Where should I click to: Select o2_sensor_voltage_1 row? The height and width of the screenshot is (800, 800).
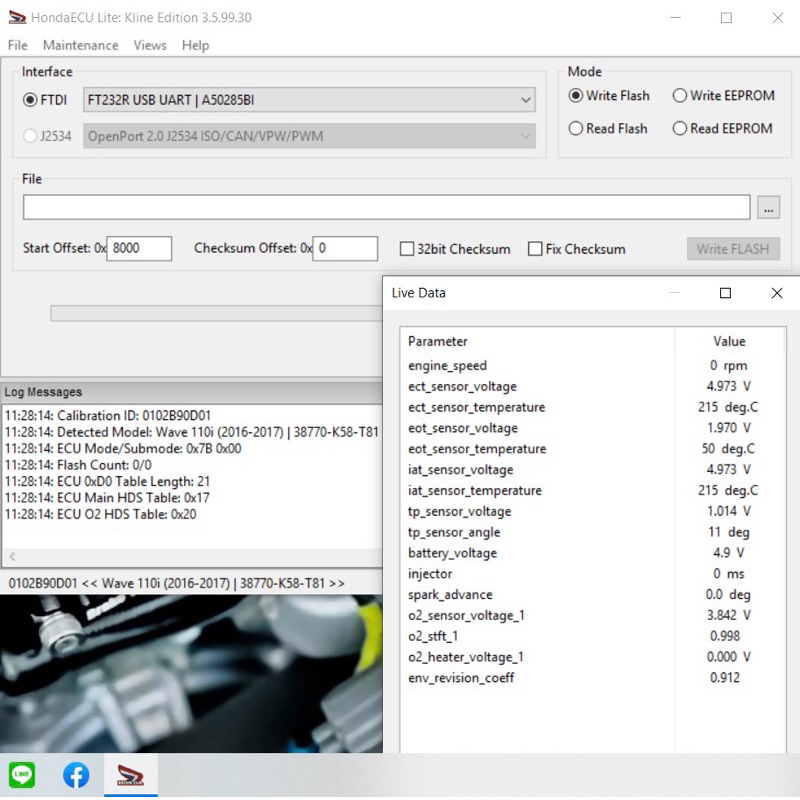[x=592, y=615]
